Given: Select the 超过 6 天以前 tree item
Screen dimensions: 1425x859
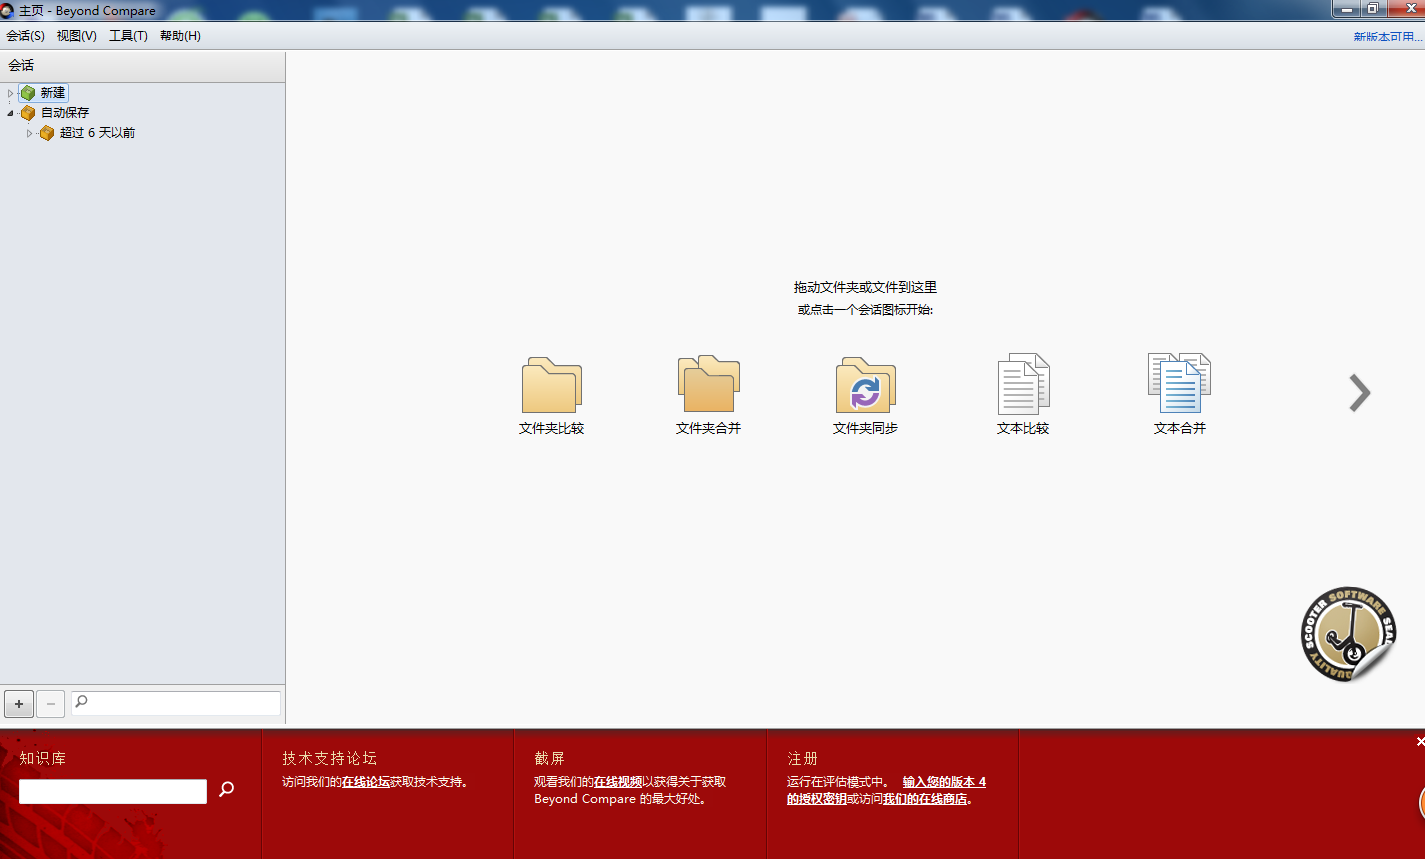Looking at the screenshot, I should [x=97, y=133].
